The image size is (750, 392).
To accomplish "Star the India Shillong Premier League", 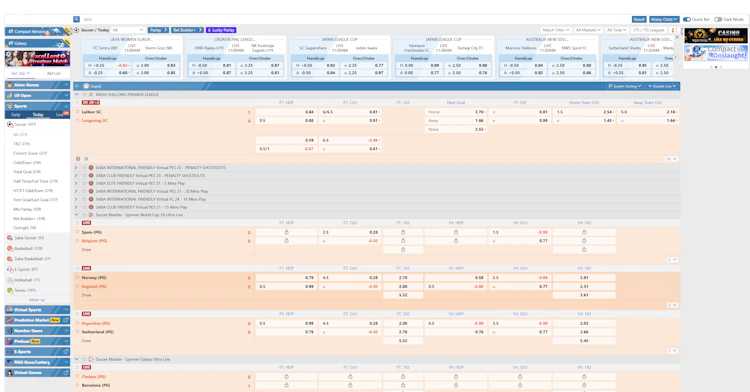I will [x=85, y=95].
